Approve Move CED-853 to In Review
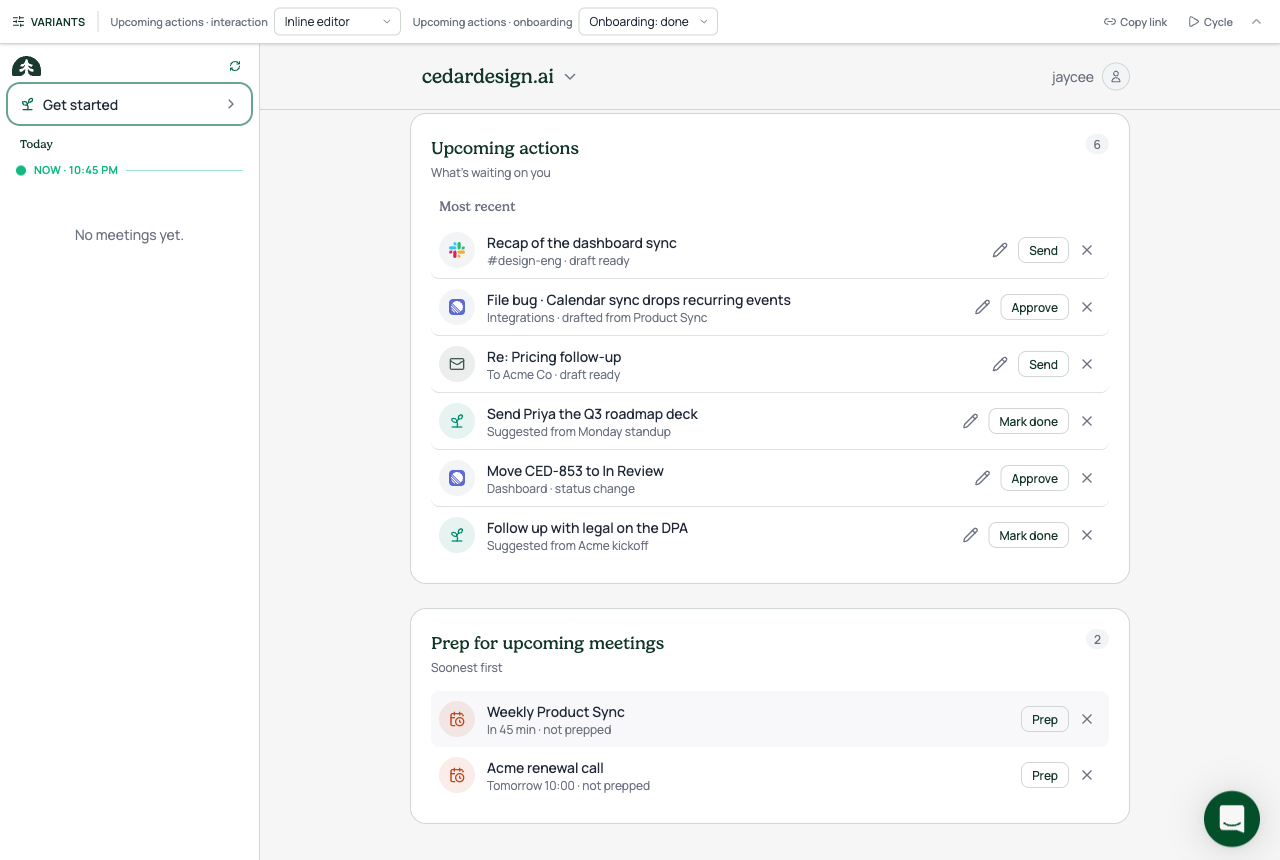The height and width of the screenshot is (860, 1280). coord(1034,478)
